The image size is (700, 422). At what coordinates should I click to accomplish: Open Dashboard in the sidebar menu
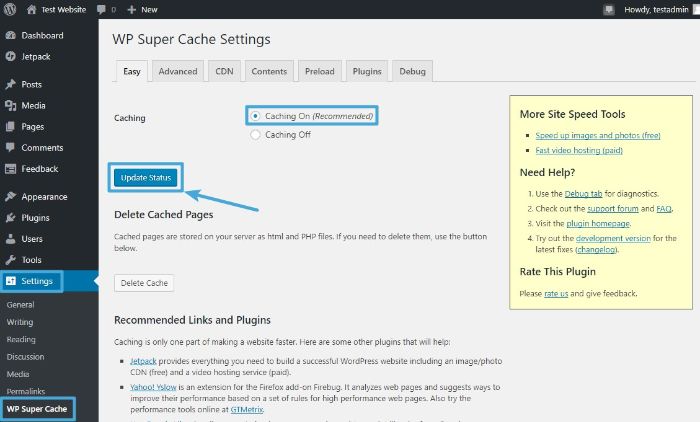click(x=42, y=35)
